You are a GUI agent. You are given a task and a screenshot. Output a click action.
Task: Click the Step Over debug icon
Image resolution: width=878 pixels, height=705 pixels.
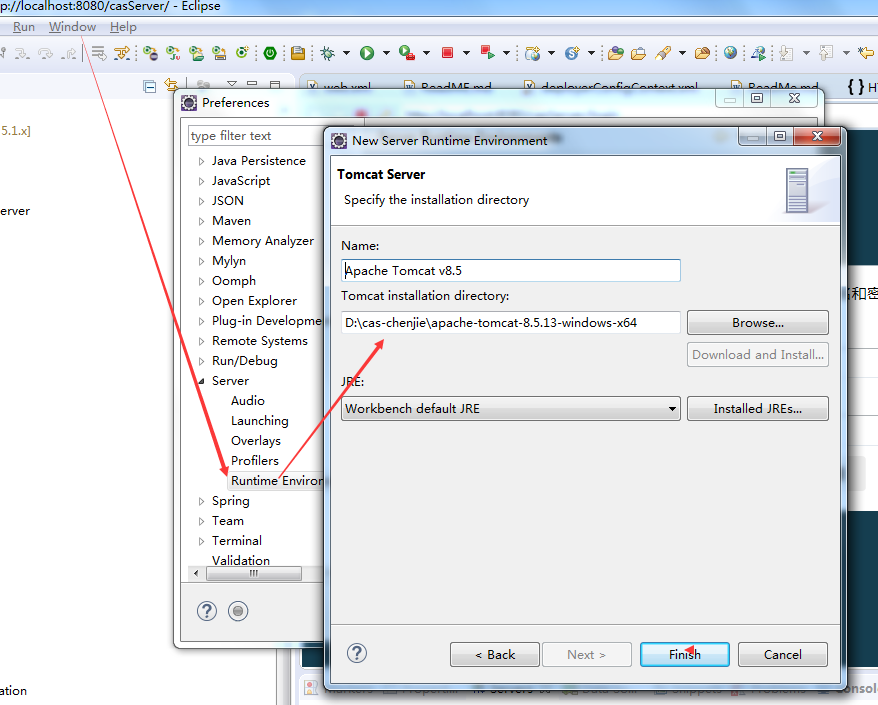click(x=45, y=53)
